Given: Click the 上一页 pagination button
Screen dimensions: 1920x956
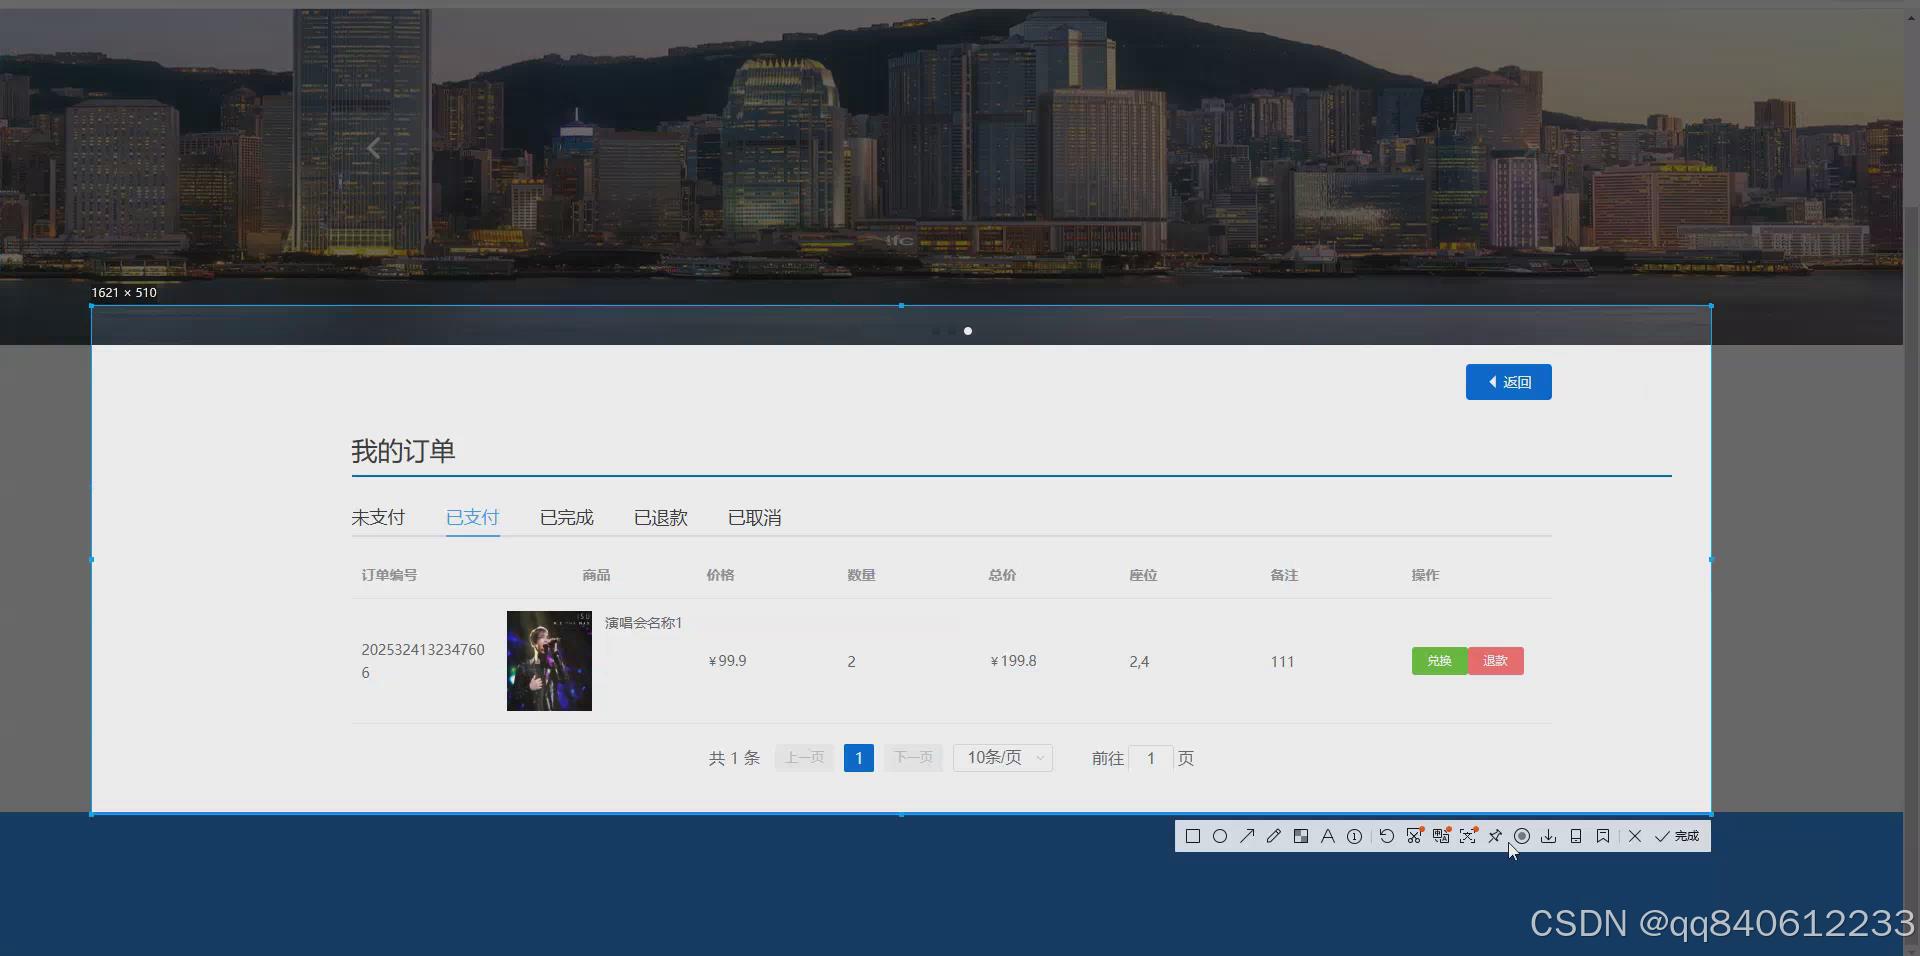Looking at the screenshot, I should click(x=804, y=758).
